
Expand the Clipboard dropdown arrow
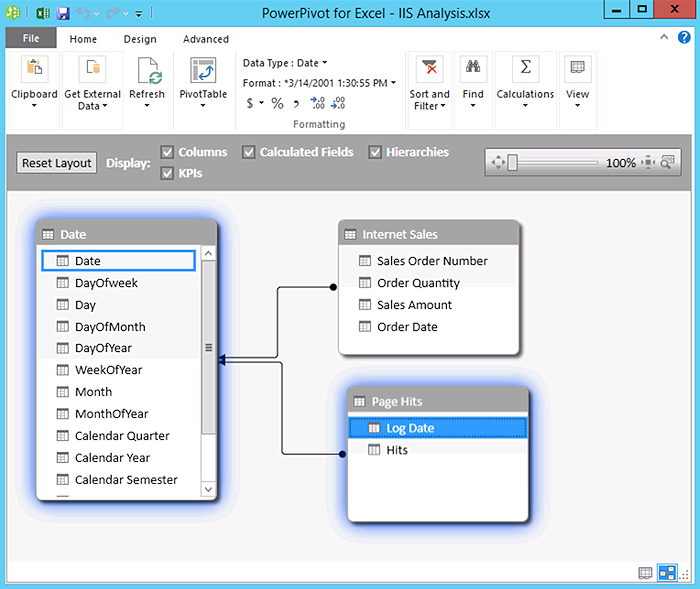click(x=34, y=106)
